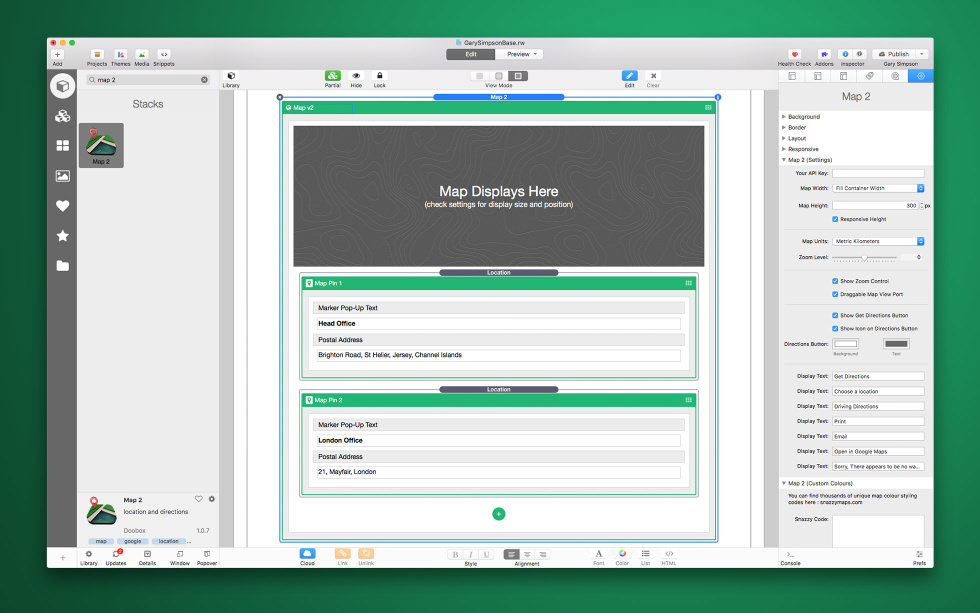The width and height of the screenshot is (980, 613).
Task: Select the single cube sidebar icon
Action: pyautogui.click(x=62, y=86)
